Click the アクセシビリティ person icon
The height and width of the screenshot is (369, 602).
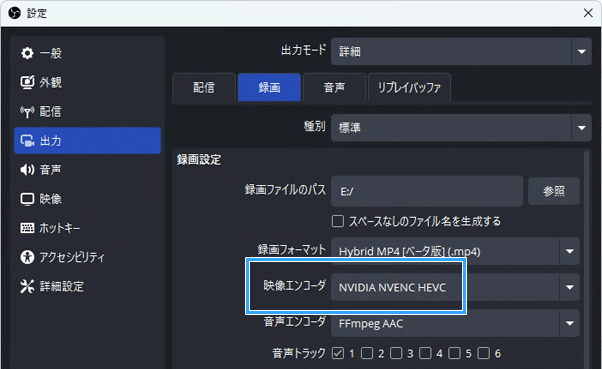[27, 257]
